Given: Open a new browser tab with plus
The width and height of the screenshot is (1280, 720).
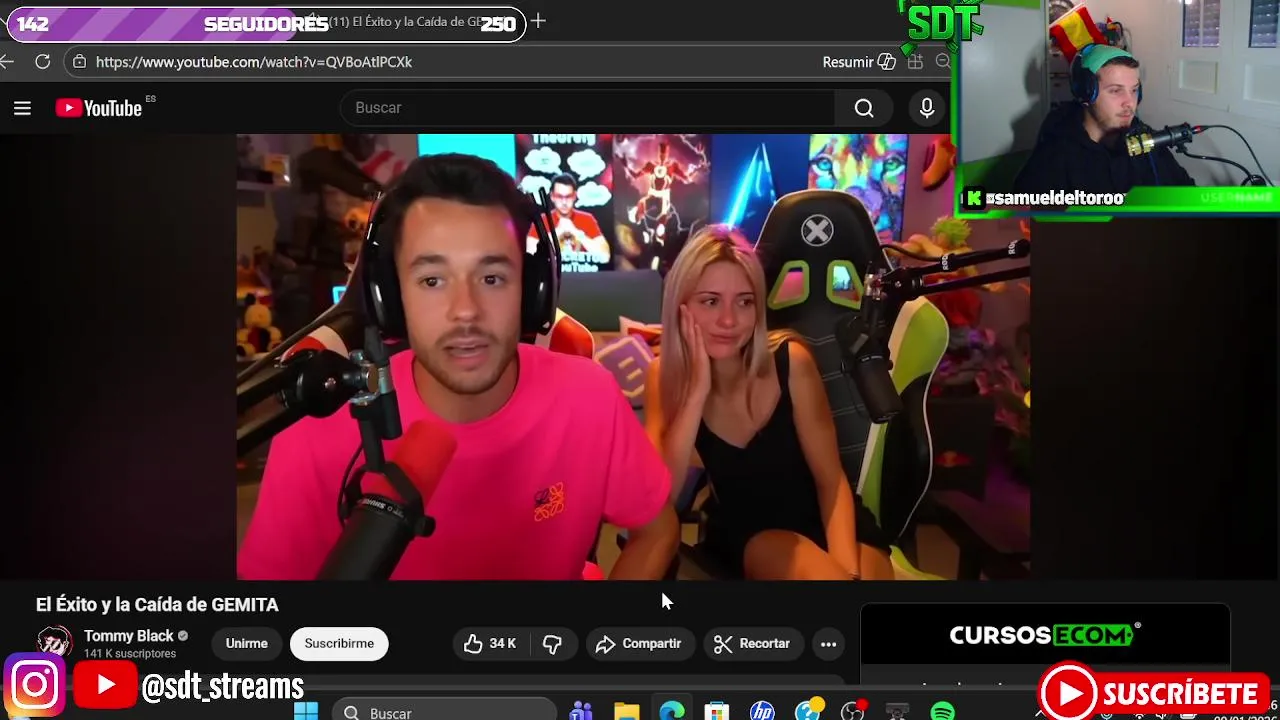Looking at the screenshot, I should pyautogui.click(x=538, y=21).
